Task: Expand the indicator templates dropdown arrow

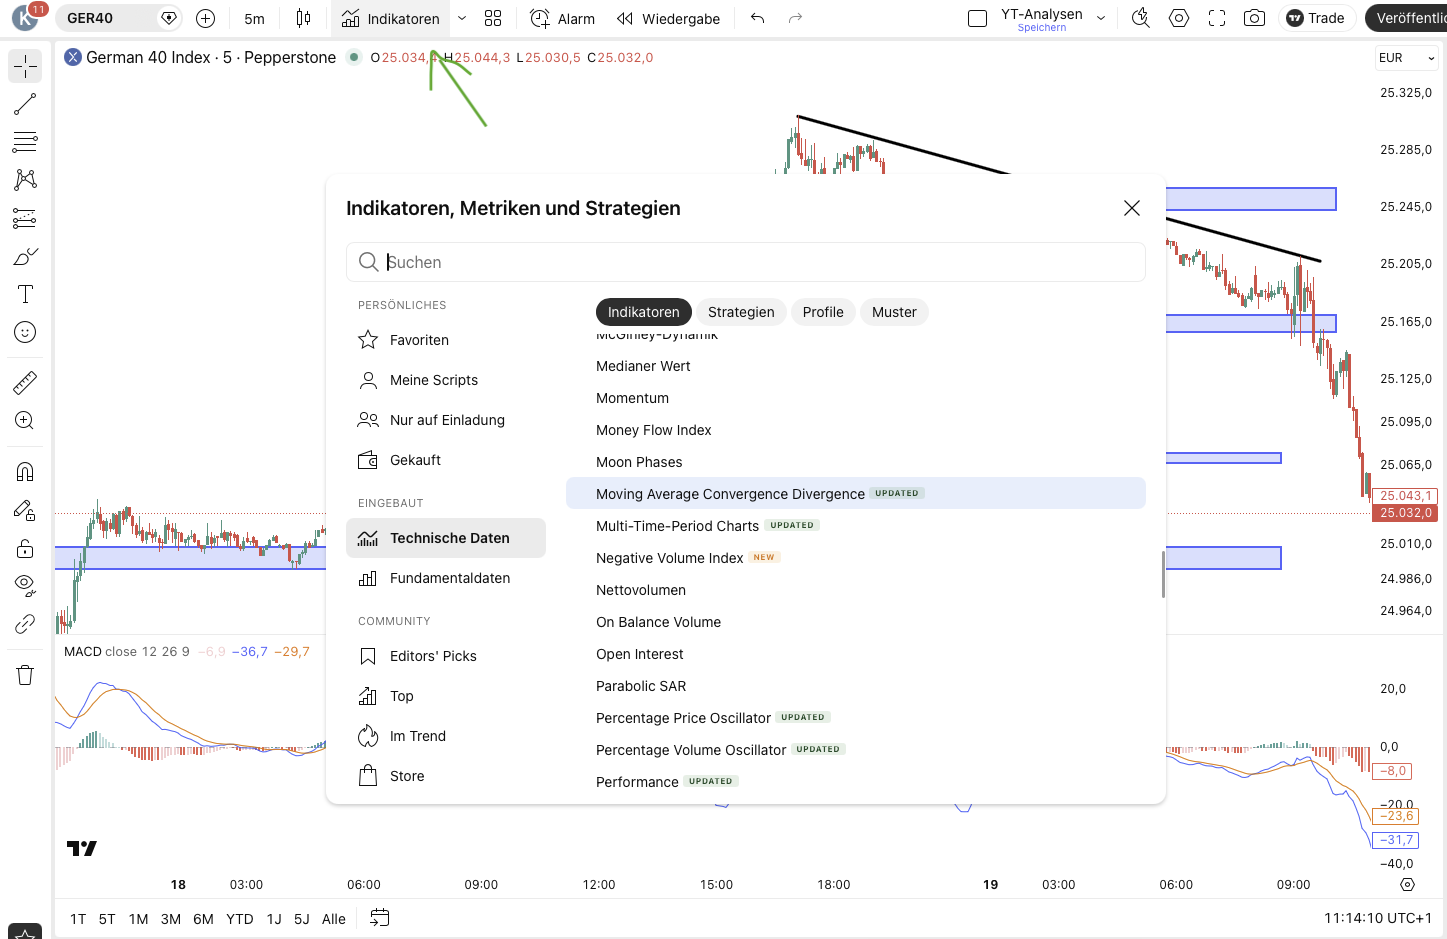Action: click(x=462, y=18)
